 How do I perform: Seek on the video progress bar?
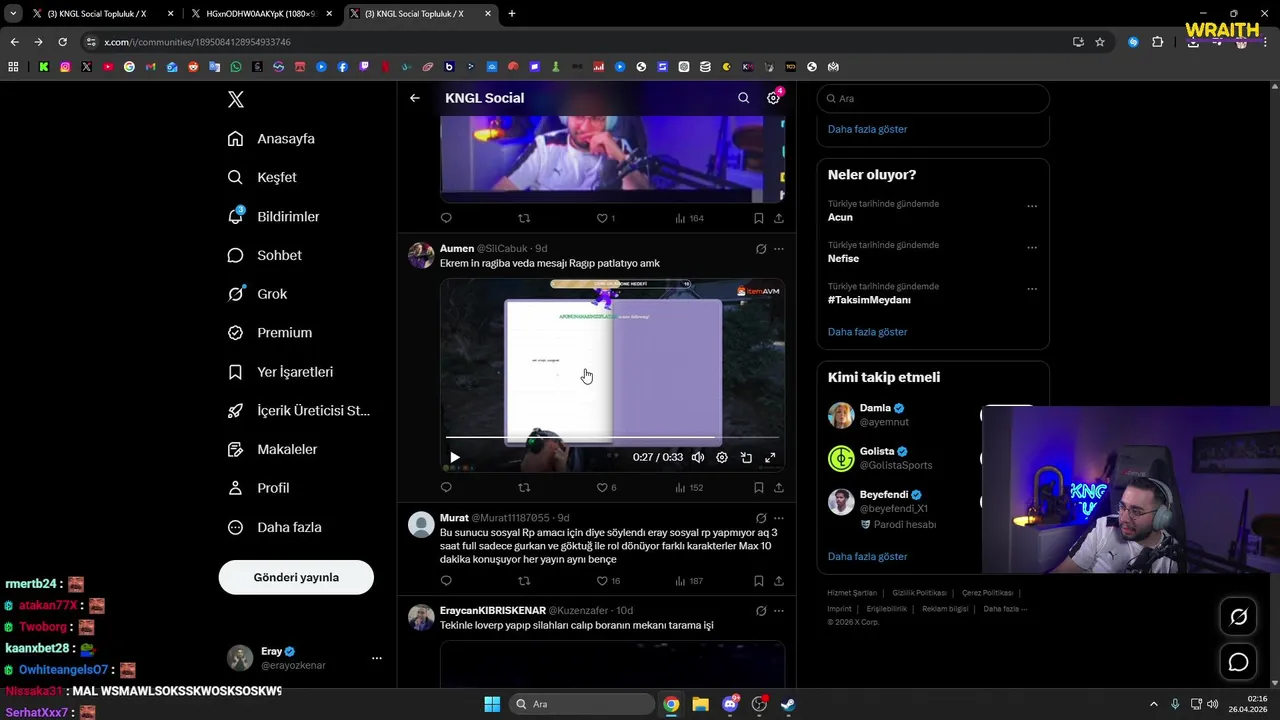[x=612, y=437]
